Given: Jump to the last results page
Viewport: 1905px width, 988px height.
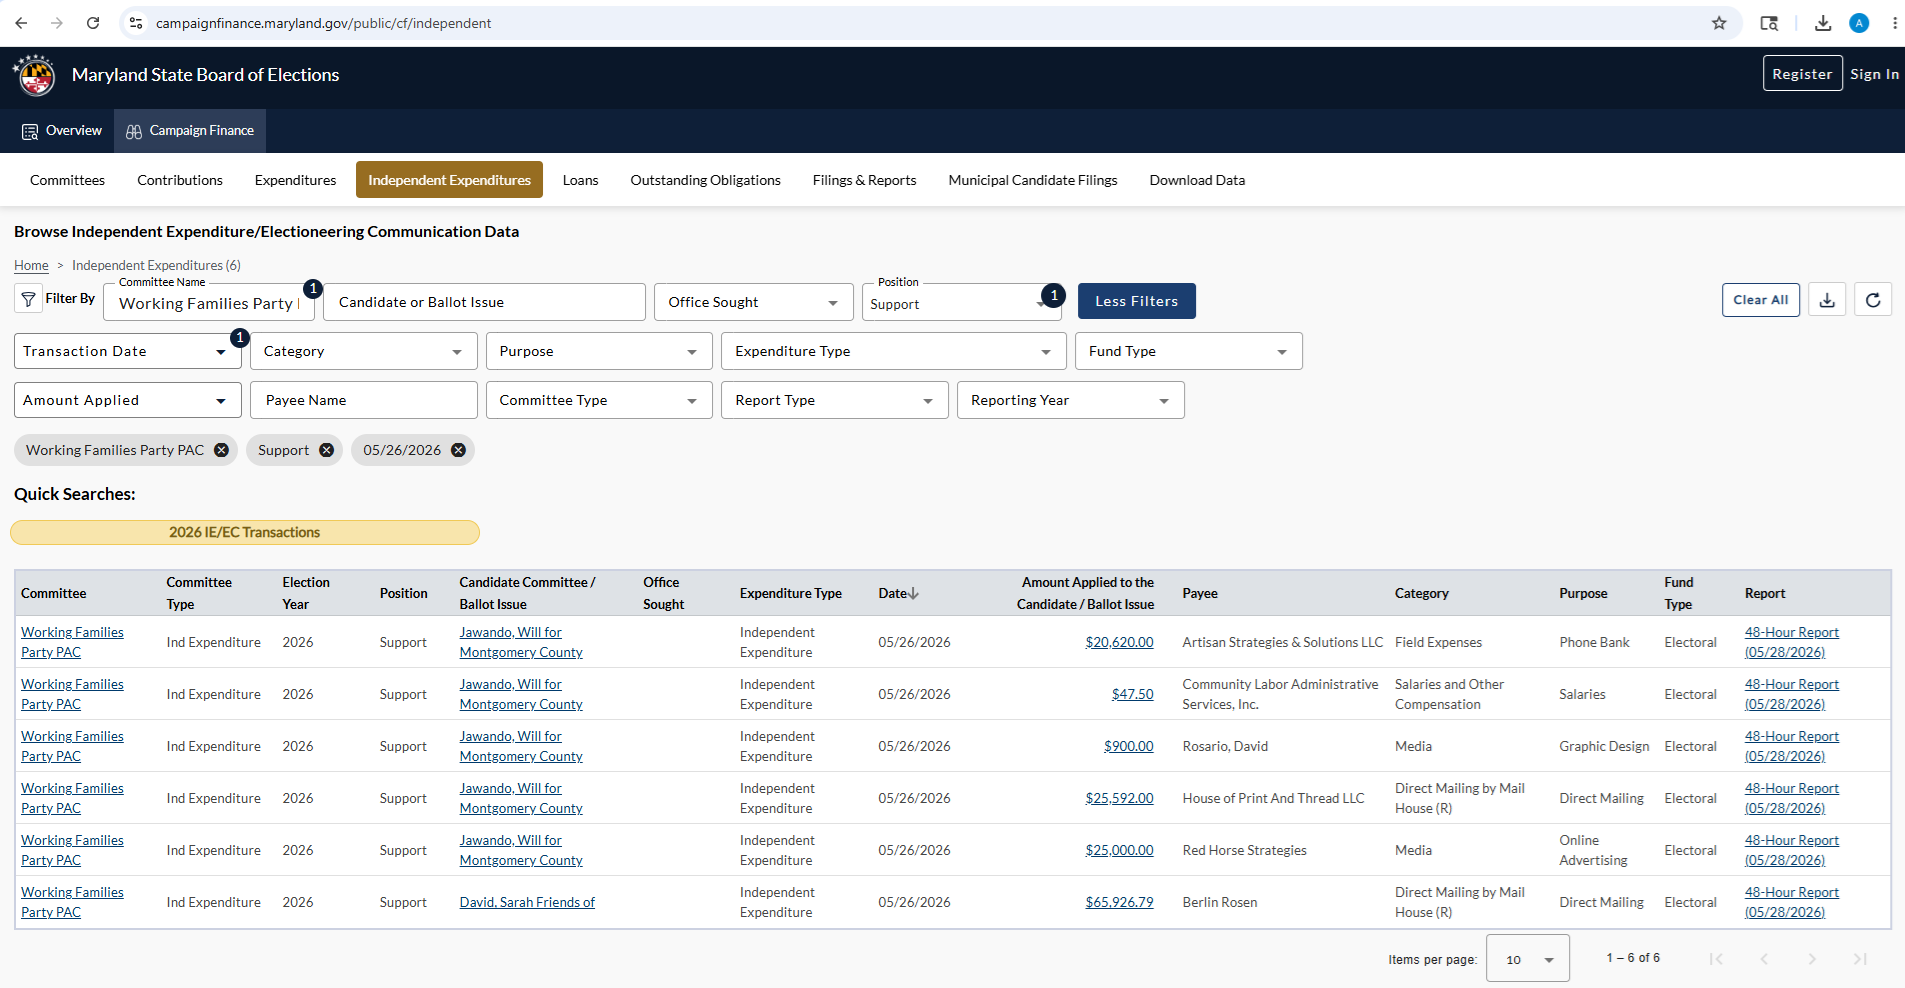Looking at the screenshot, I should click(1860, 959).
